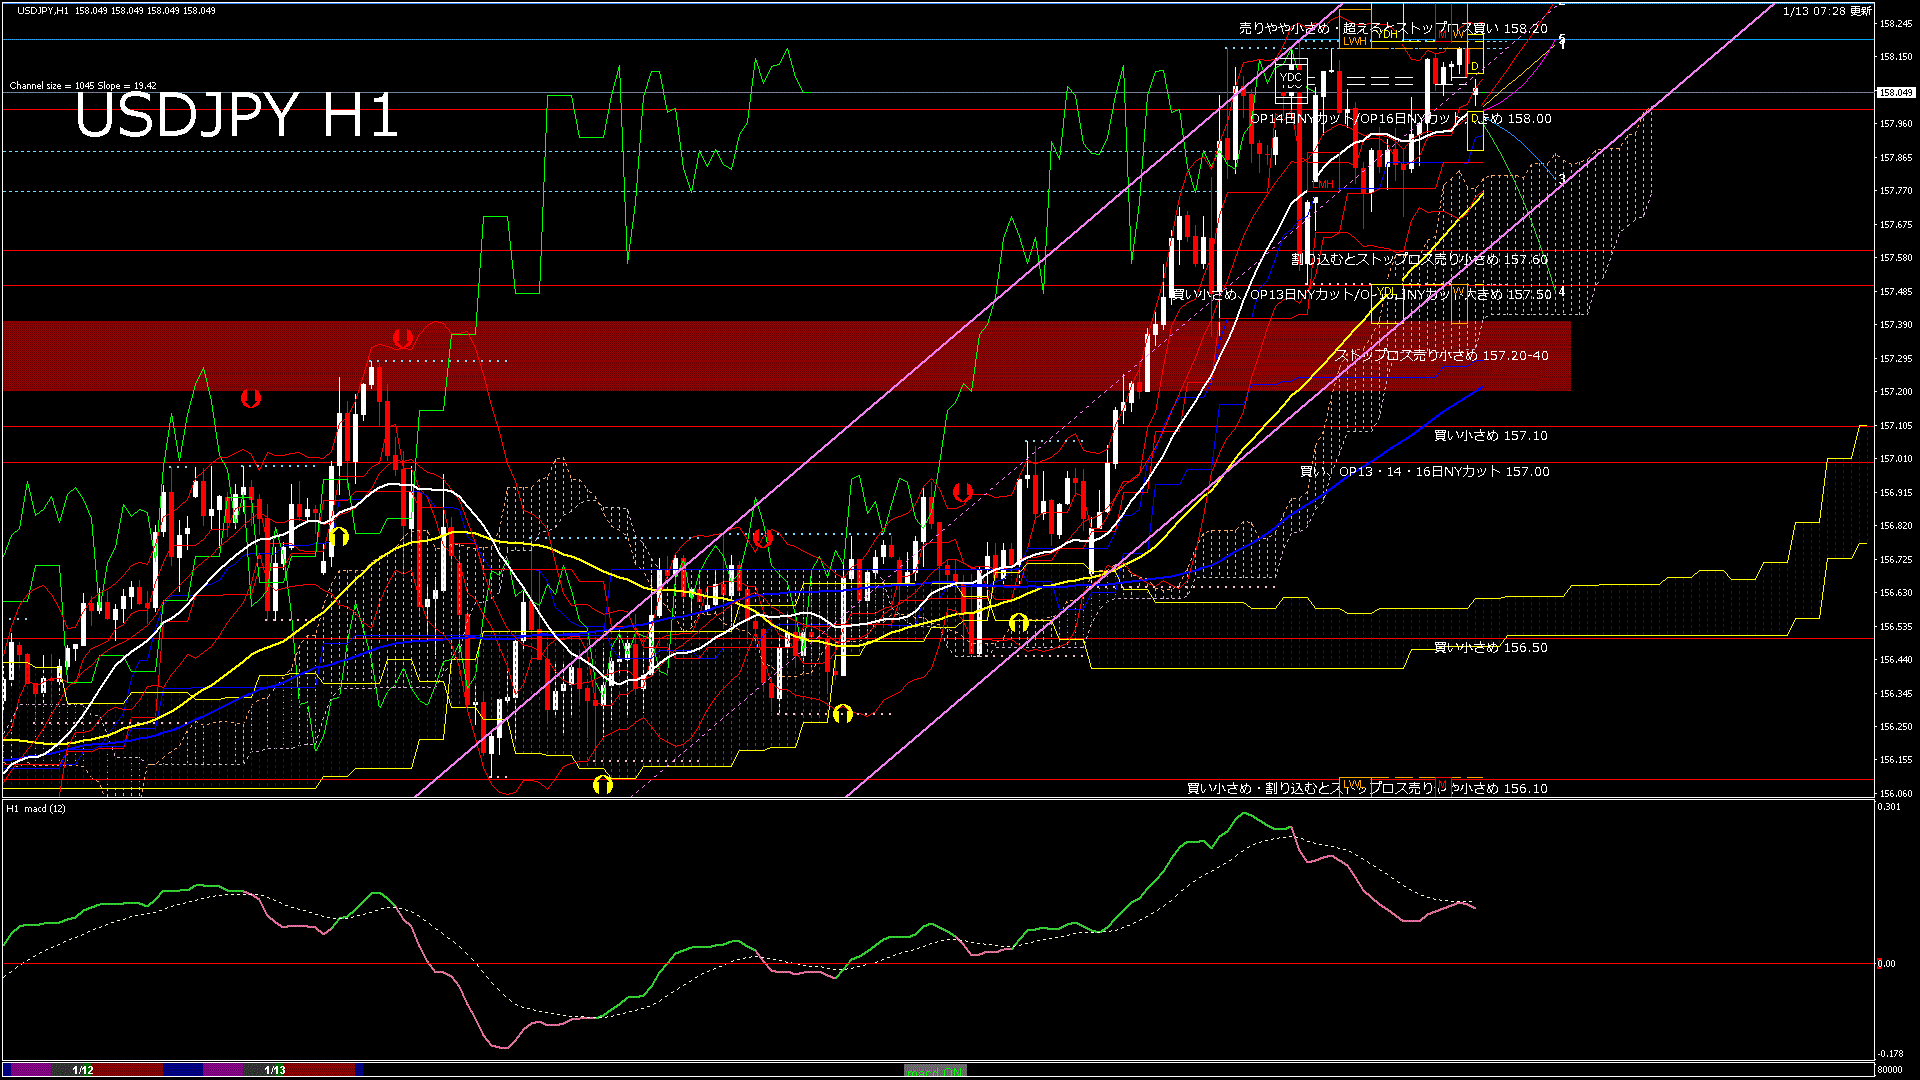The width and height of the screenshot is (1920, 1080).
Task: Click the yellow YDL level tag
Action: coord(1386,291)
